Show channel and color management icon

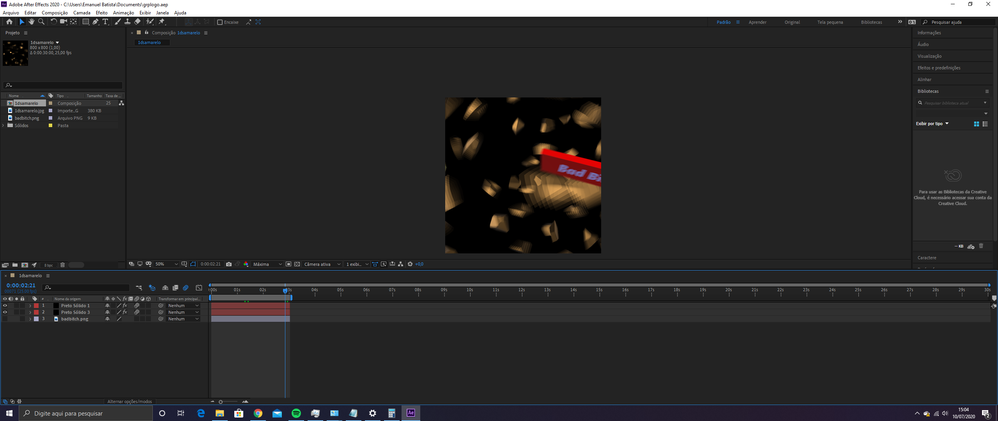tap(246, 264)
